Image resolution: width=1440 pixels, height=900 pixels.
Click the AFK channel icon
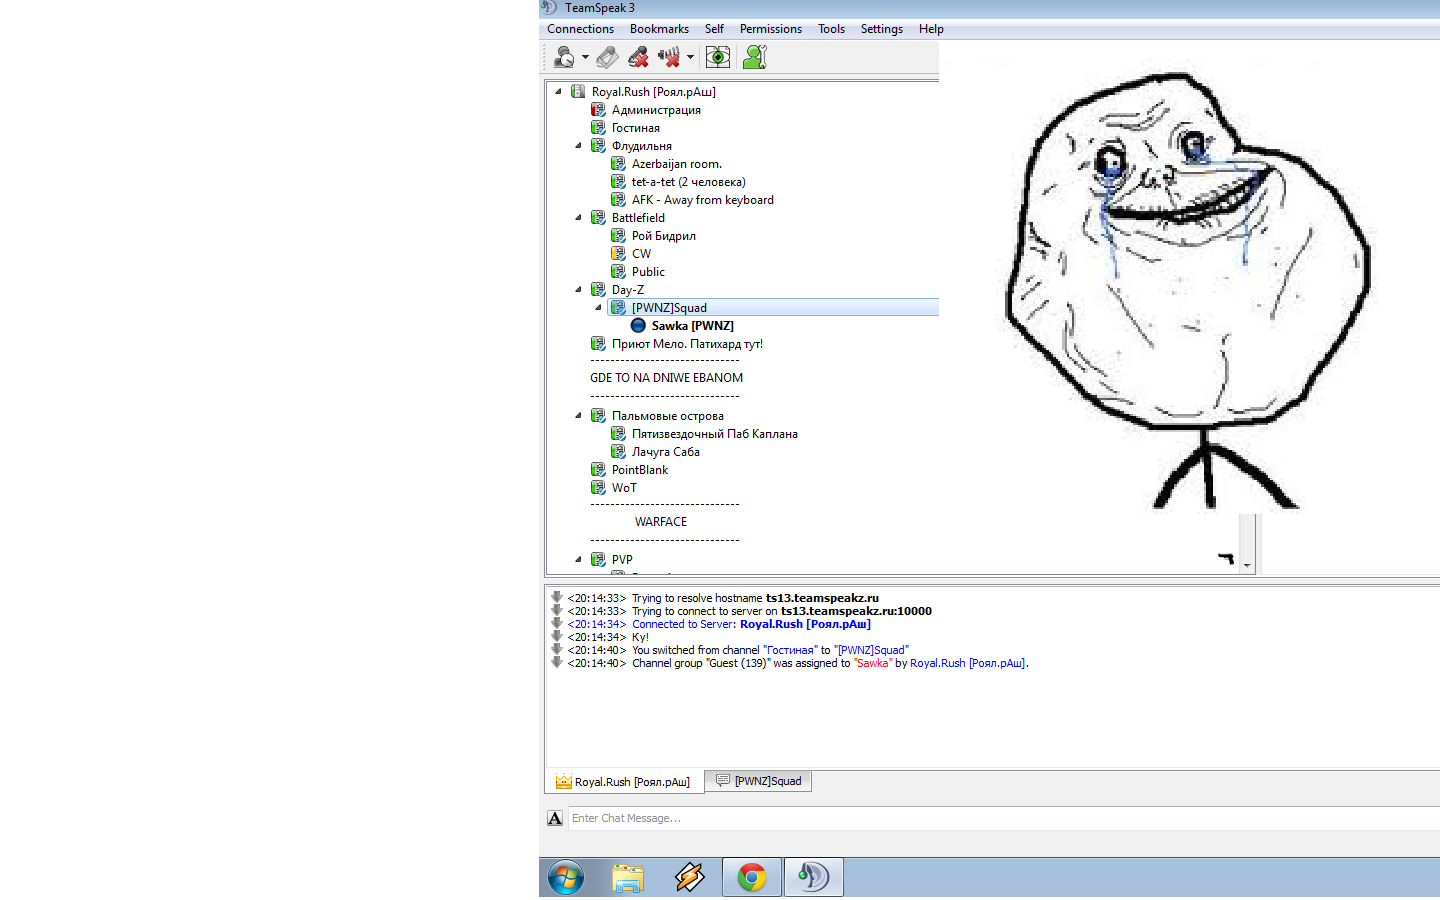click(x=618, y=199)
